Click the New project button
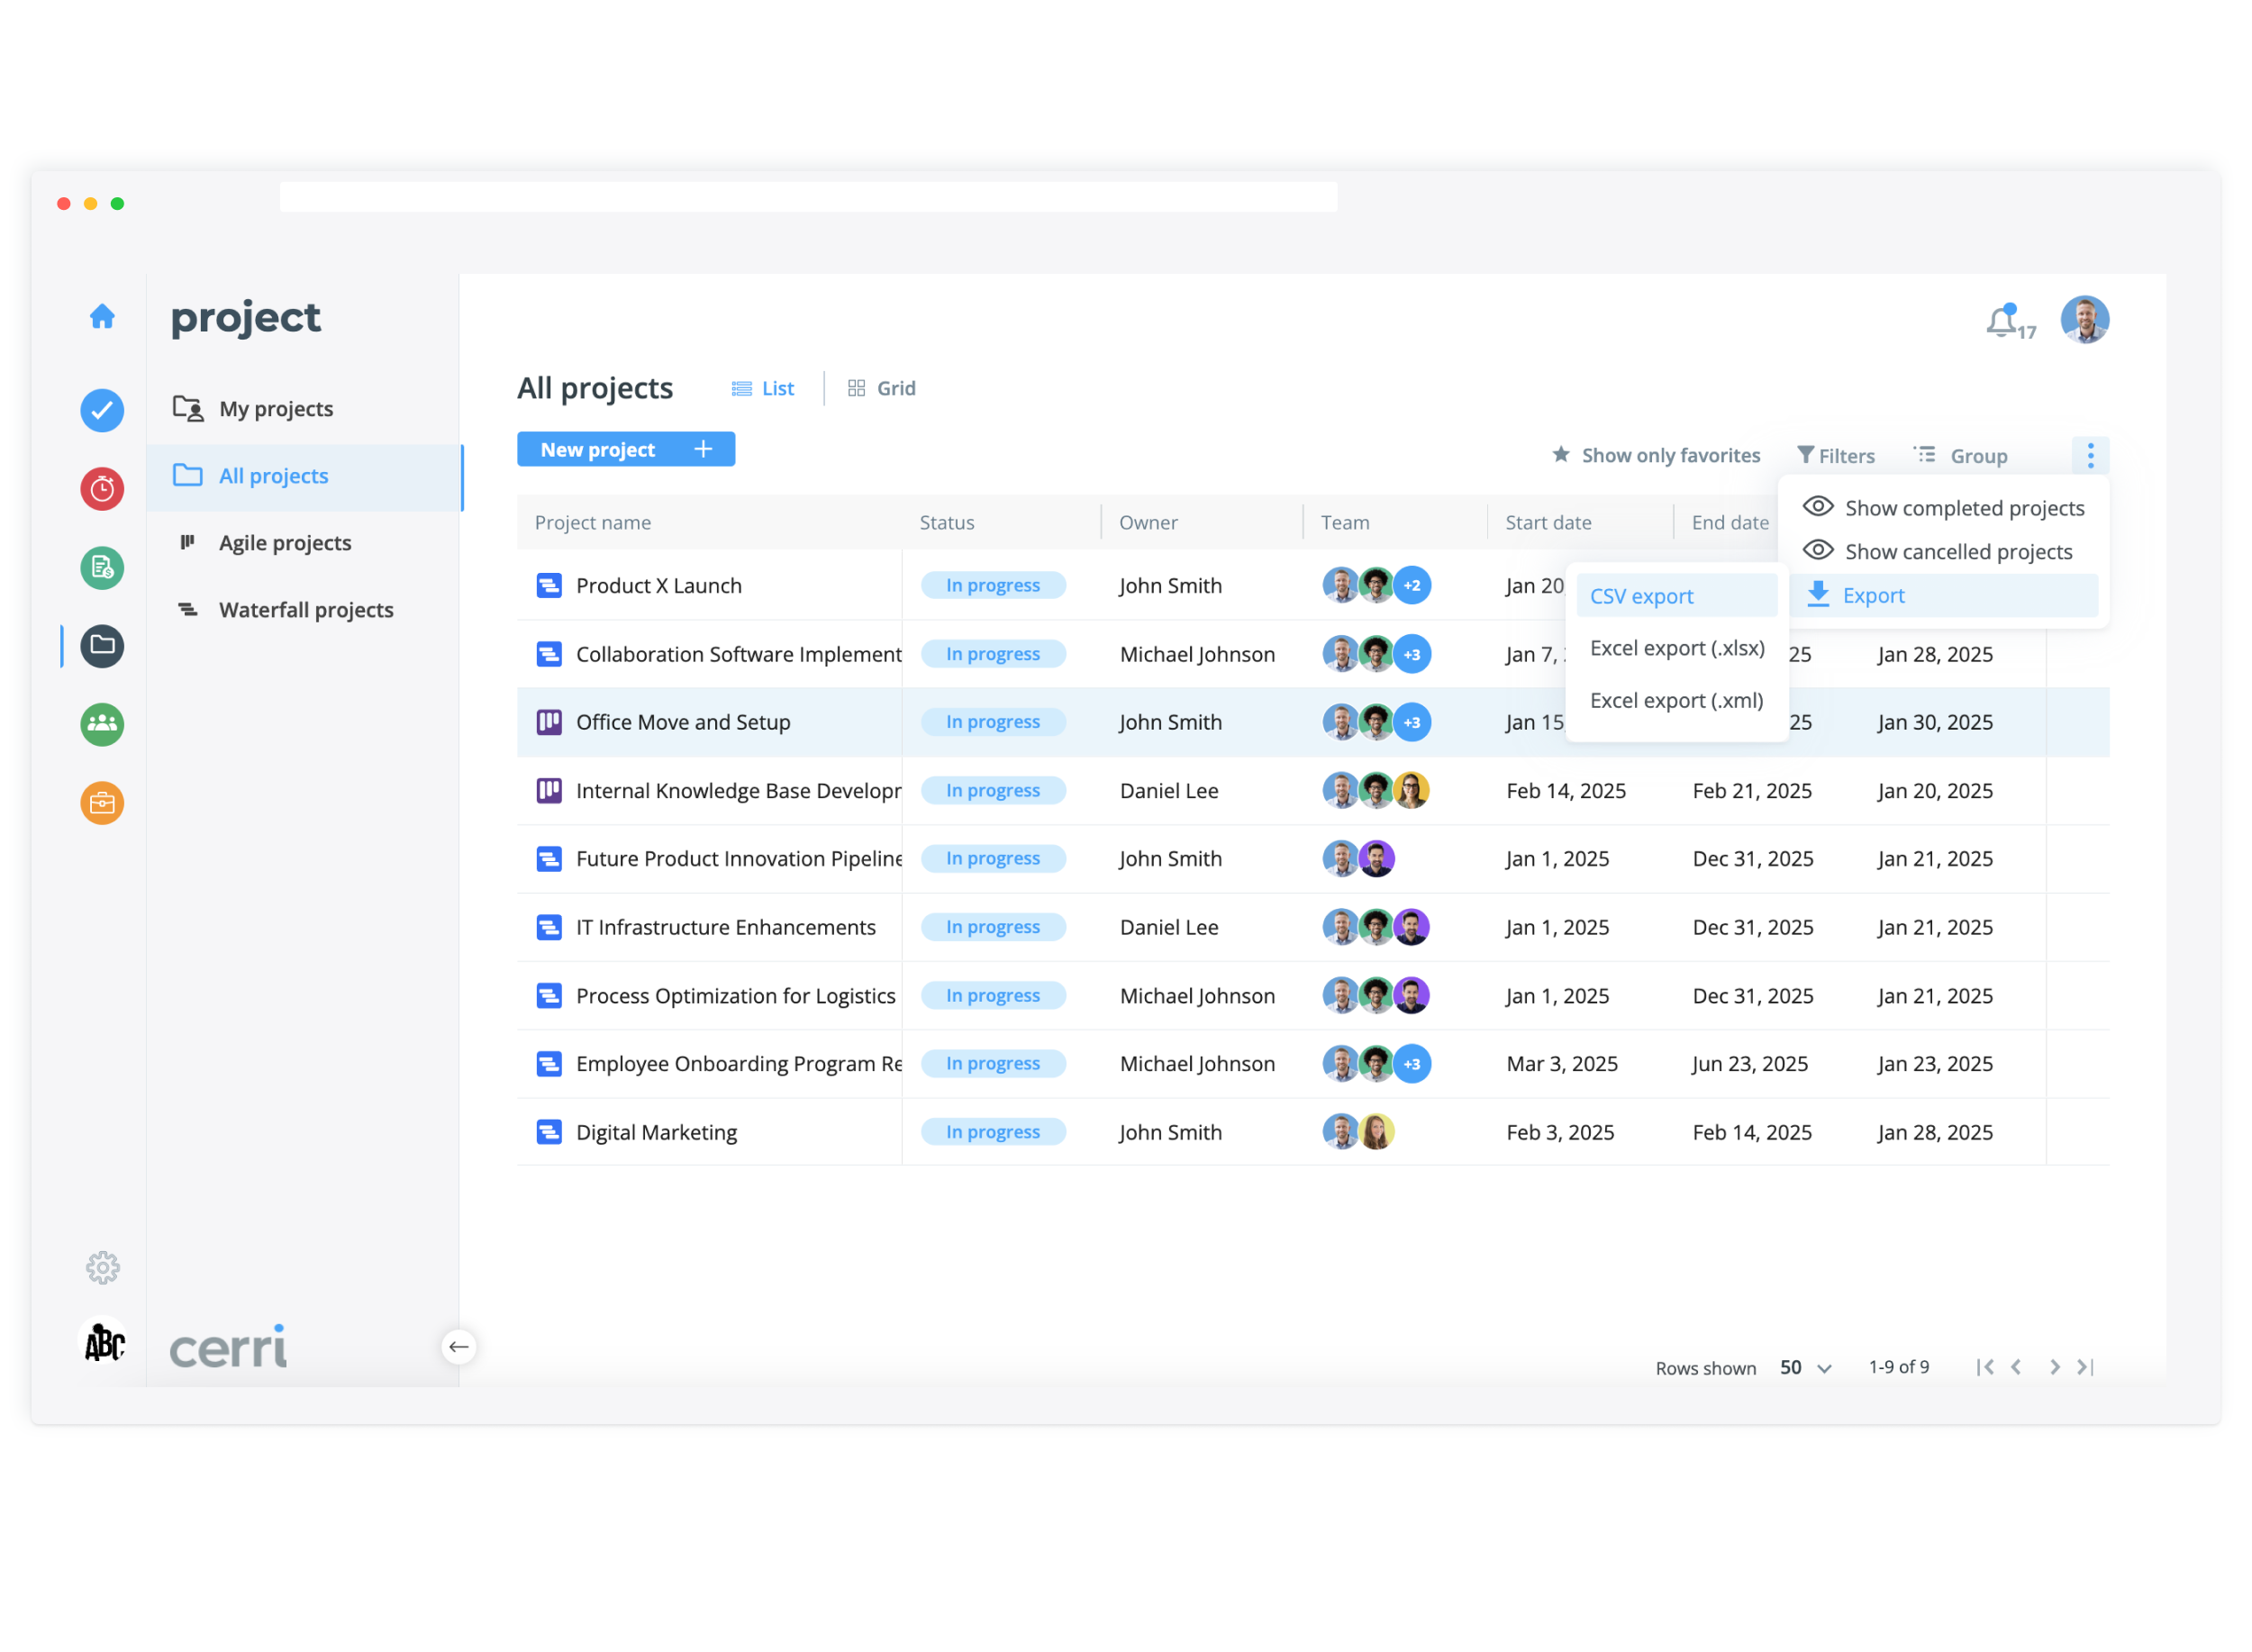This screenshot has height=1652, width=2252. click(626, 450)
